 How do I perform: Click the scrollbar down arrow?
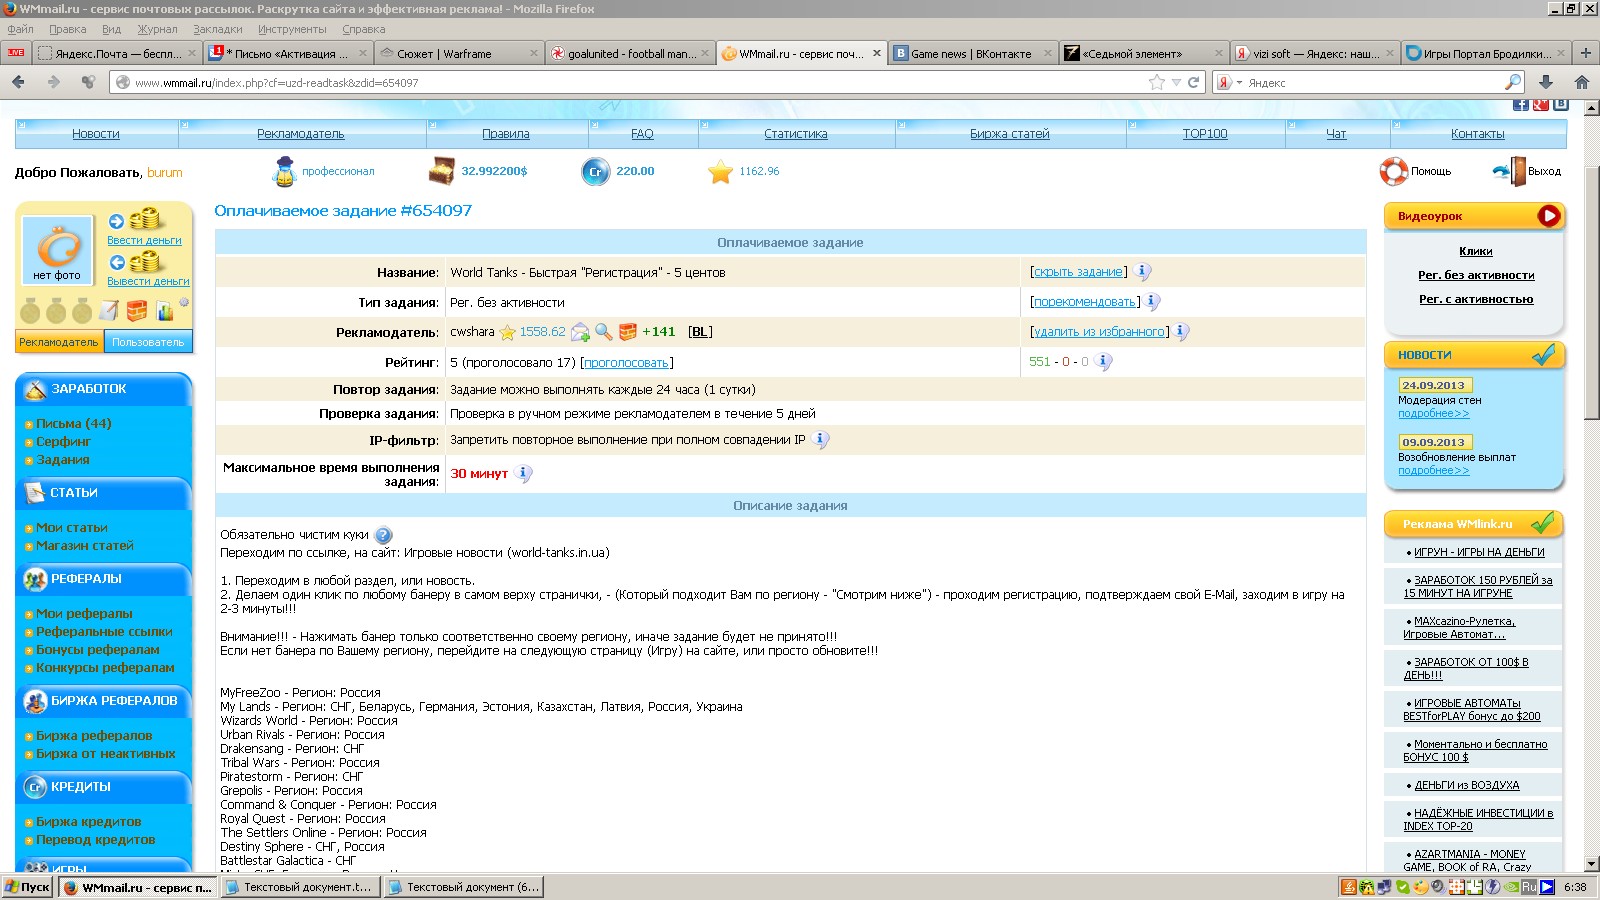pyautogui.click(x=1591, y=864)
